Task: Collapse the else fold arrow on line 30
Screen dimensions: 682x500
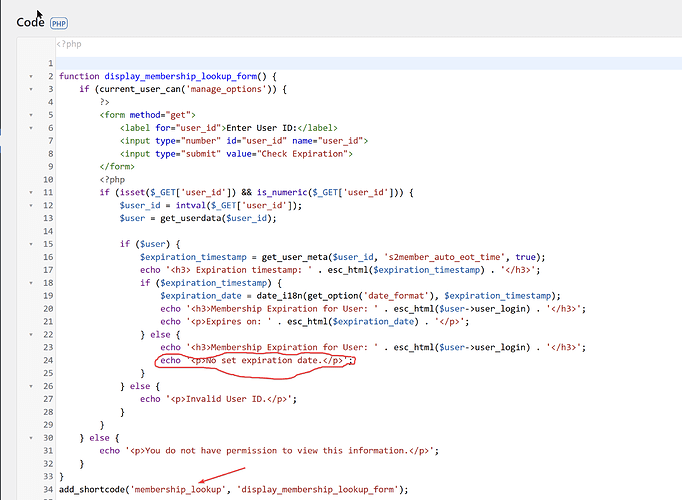Action: point(31,438)
